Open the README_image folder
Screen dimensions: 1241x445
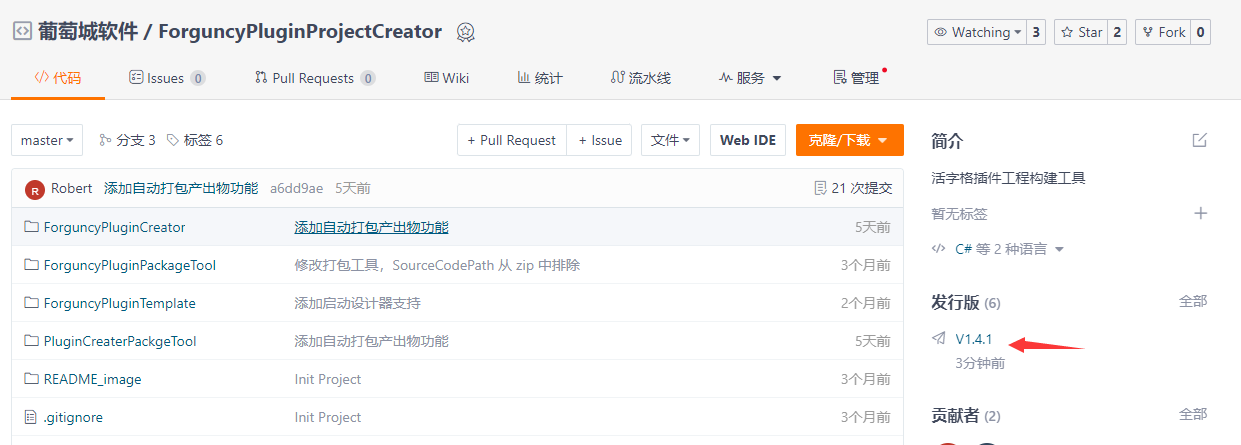click(x=93, y=379)
